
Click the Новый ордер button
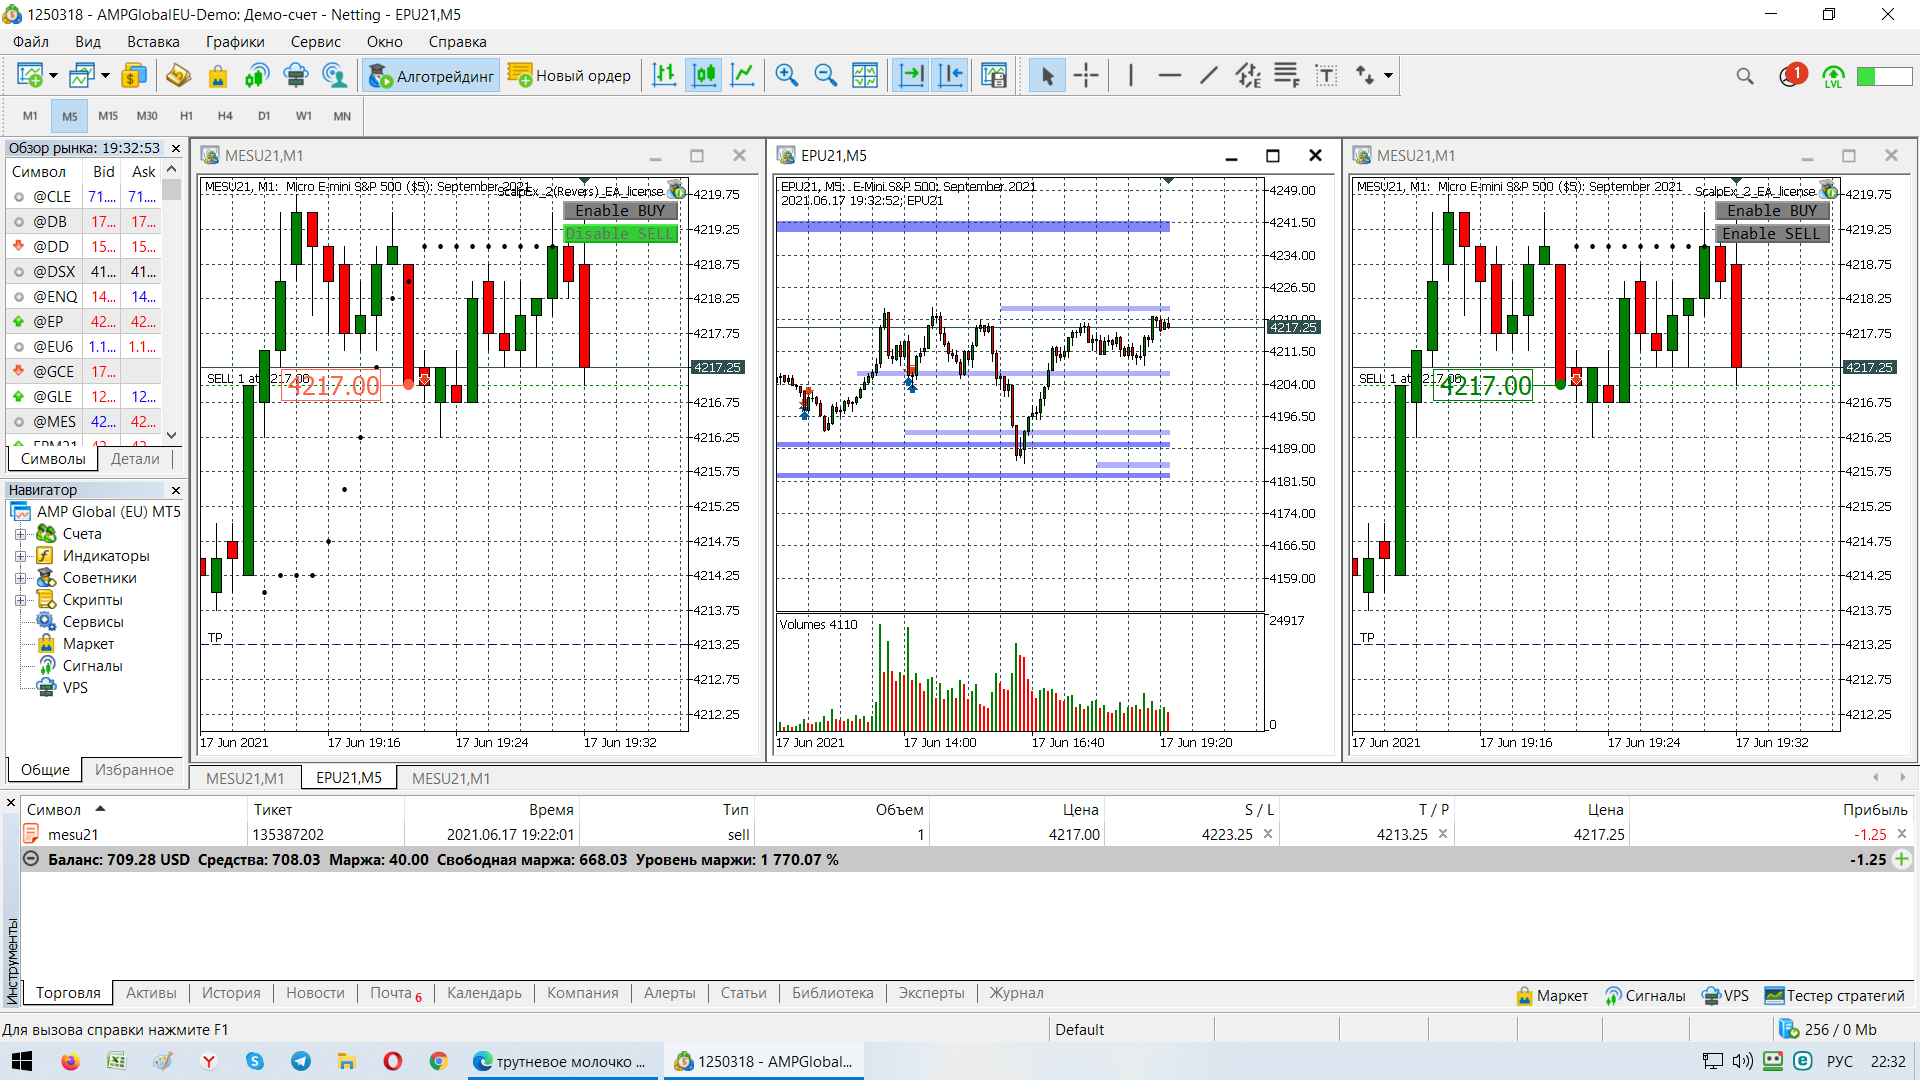click(570, 76)
